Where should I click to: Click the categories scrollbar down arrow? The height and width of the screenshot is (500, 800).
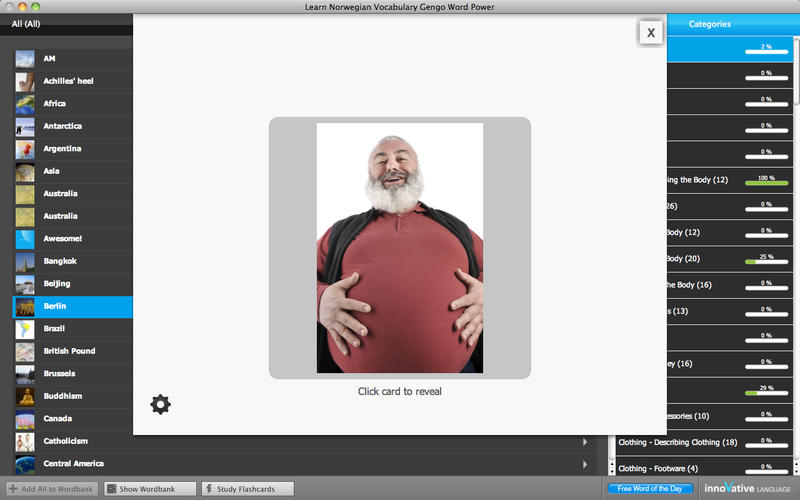pos(796,470)
